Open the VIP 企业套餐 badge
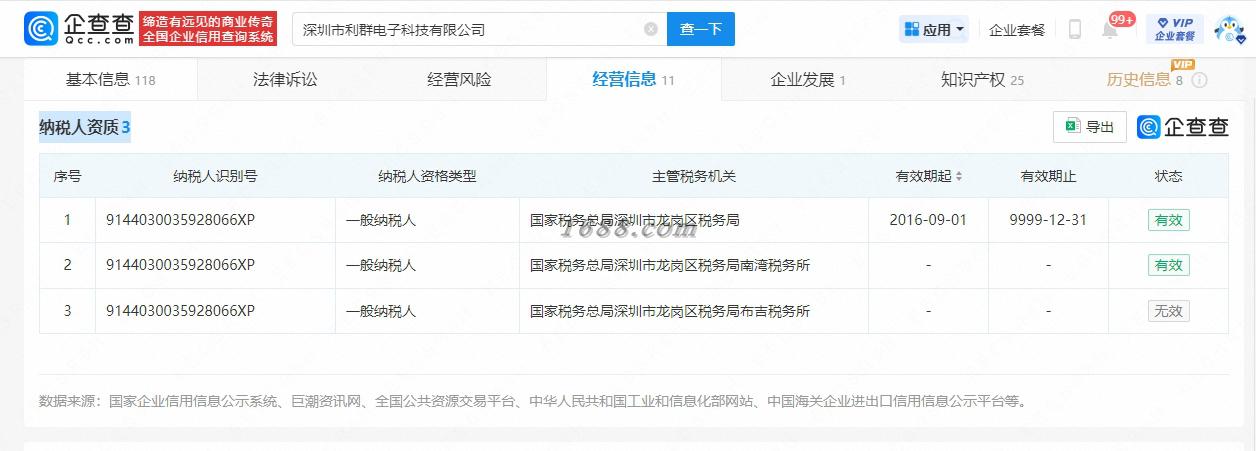This screenshot has width=1256, height=451. tap(1175, 29)
